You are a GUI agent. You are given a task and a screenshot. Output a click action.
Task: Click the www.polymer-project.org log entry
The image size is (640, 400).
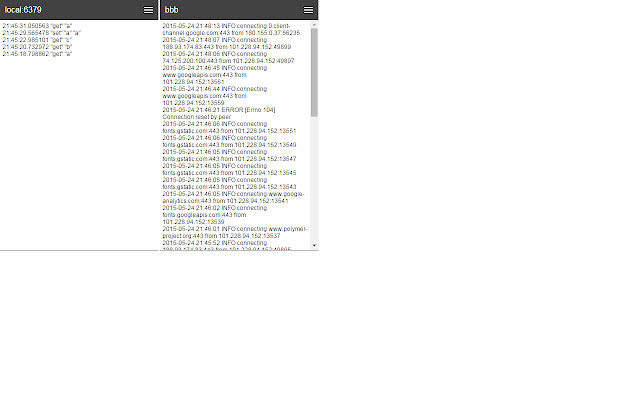(235, 232)
